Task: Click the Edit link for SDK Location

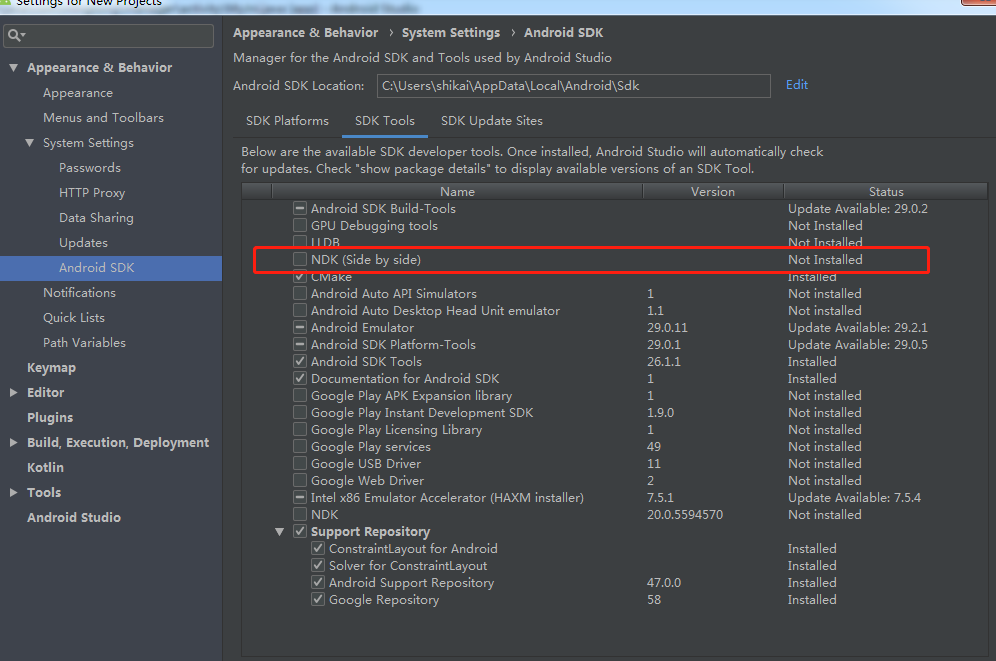Action: coord(796,84)
